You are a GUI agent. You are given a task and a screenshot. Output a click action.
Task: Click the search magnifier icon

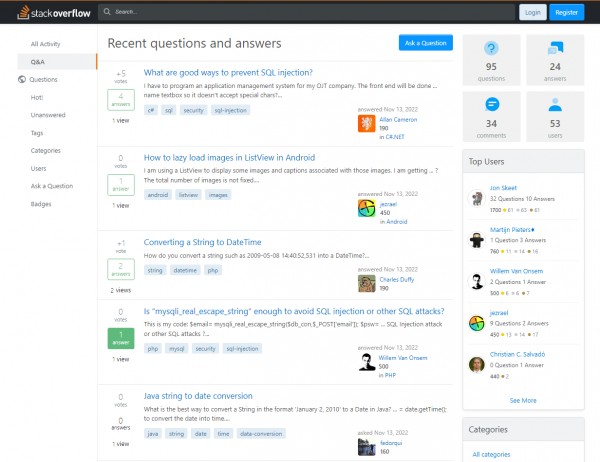(x=108, y=12)
